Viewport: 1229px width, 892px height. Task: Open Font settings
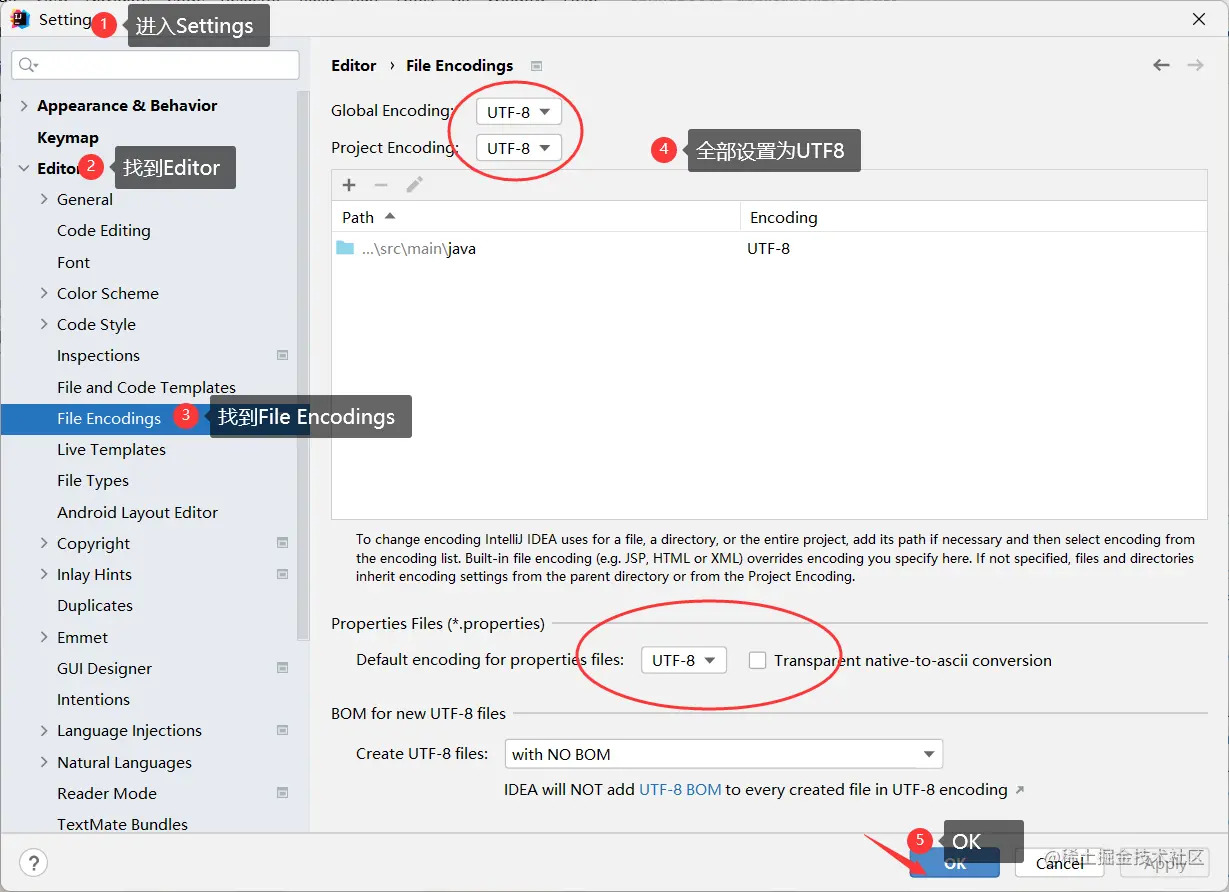(x=74, y=262)
